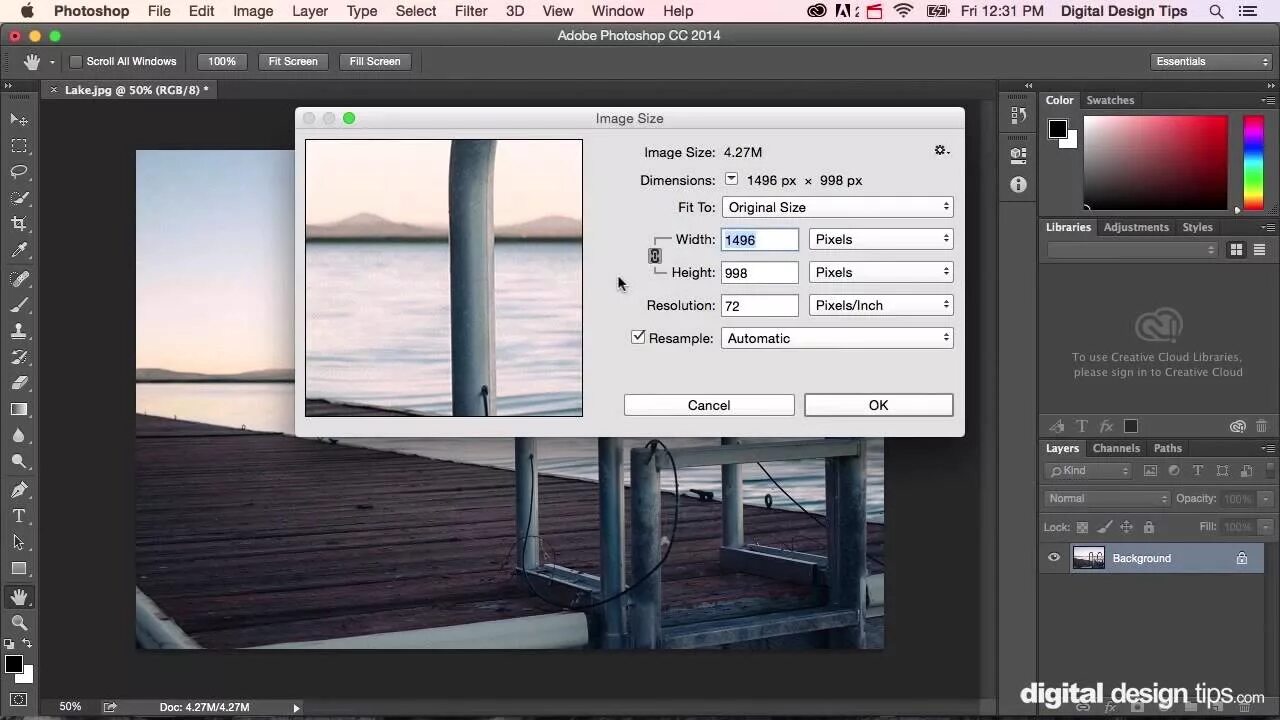Click Cancel in Image Size dialog
The image size is (1280, 720).
(x=709, y=405)
